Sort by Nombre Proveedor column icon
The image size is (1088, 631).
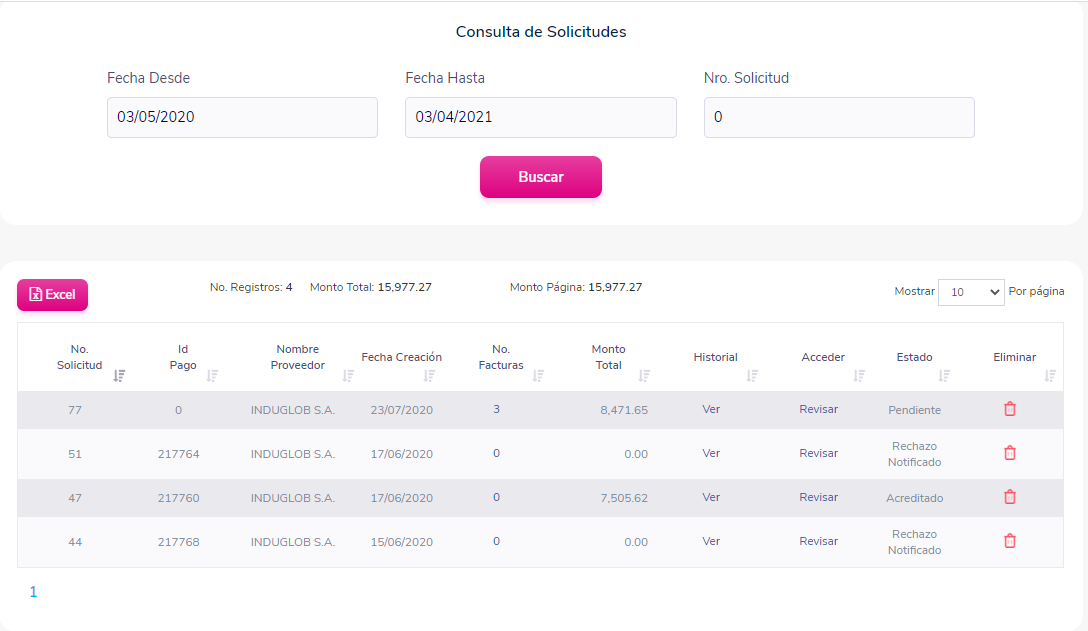tap(348, 376)
